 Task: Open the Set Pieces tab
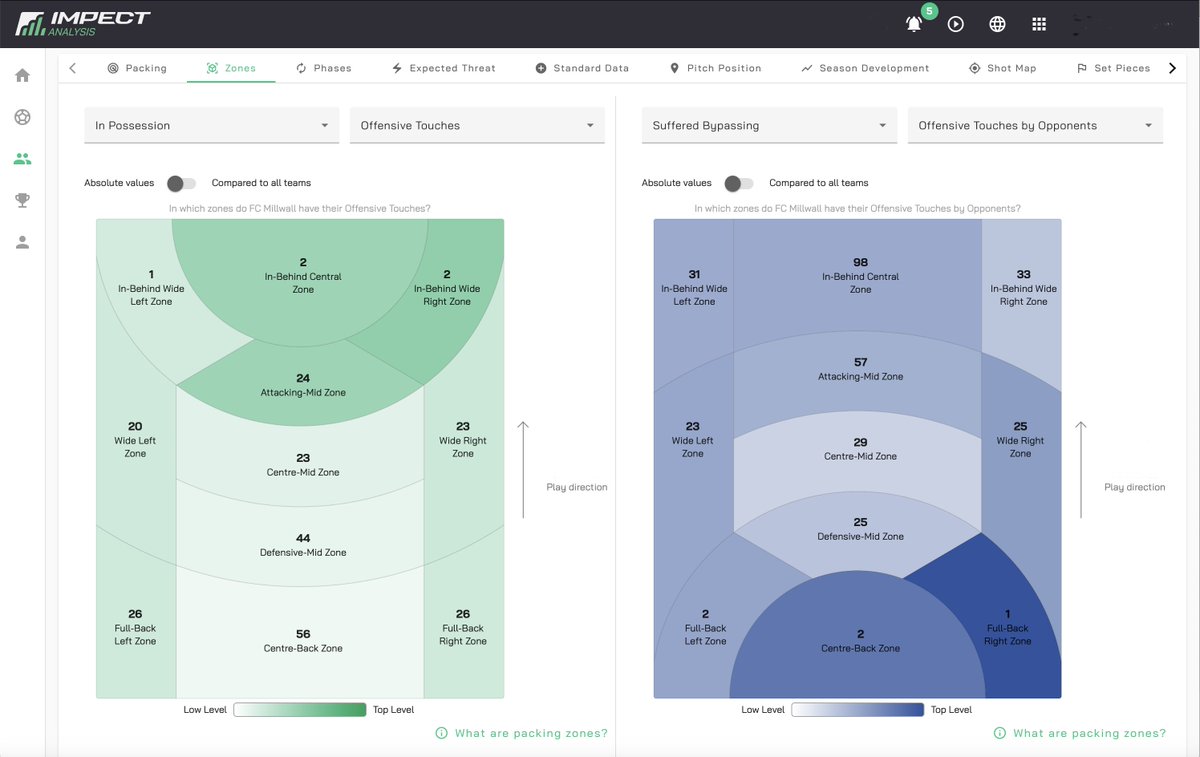[1113, 68]
